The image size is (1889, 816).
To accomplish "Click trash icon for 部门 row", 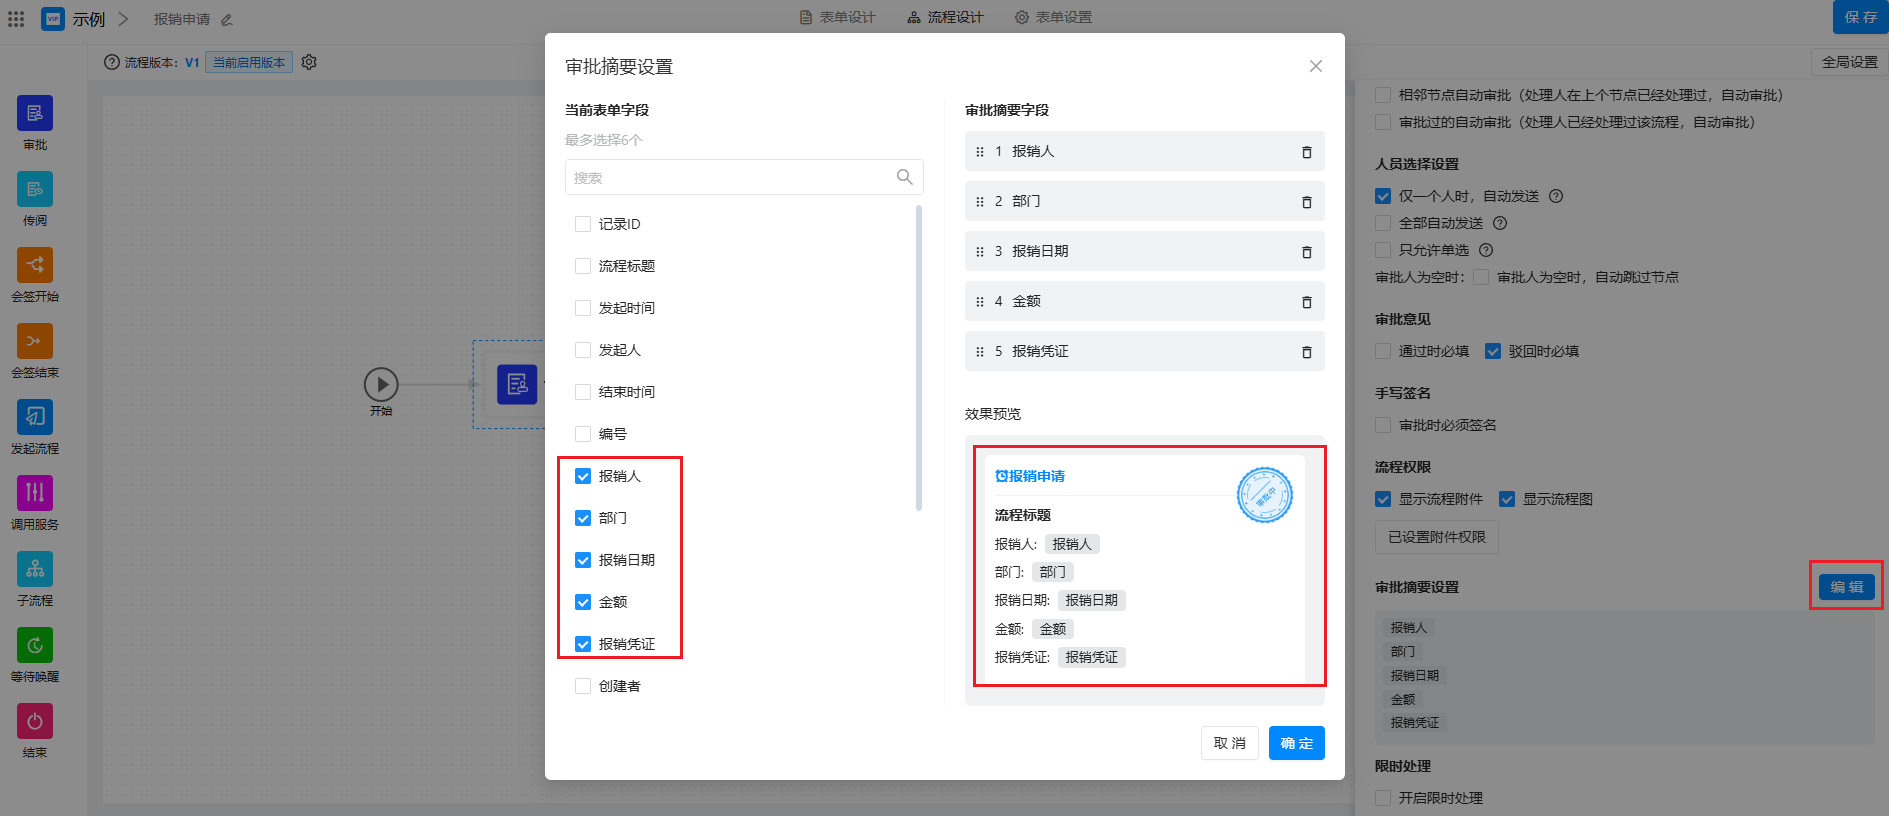I will click(1306, 202).
